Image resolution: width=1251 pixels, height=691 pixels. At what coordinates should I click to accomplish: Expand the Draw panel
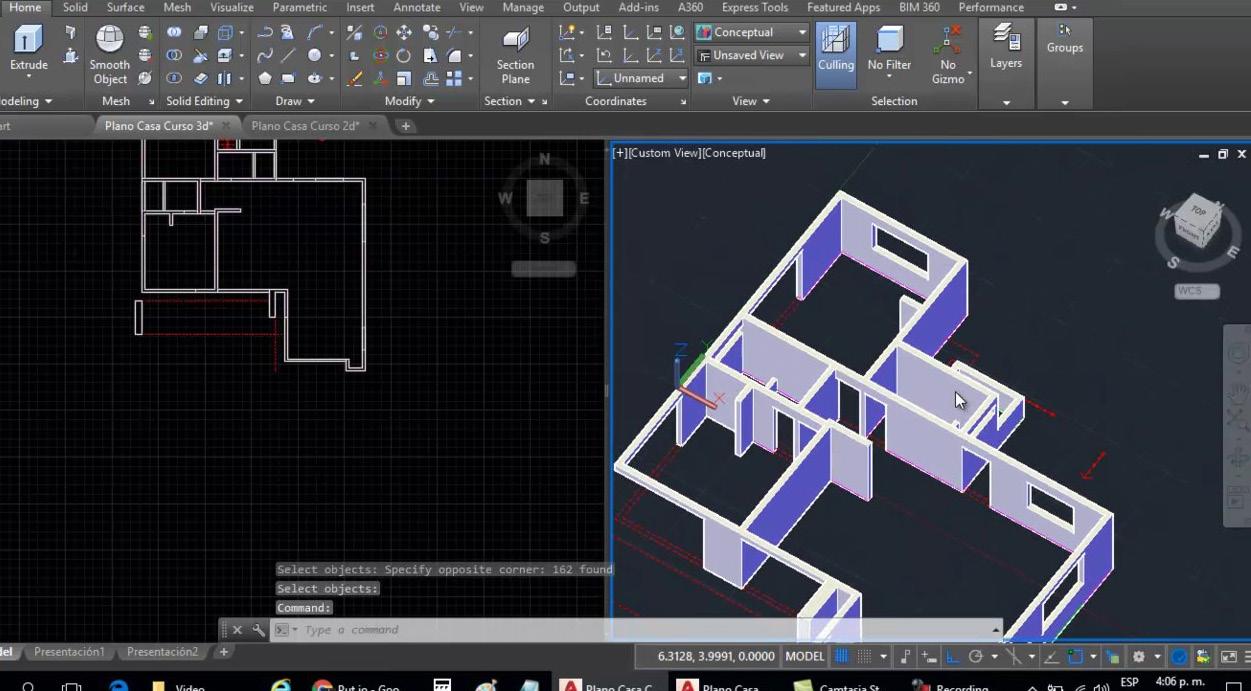click(x=295, y=101)
